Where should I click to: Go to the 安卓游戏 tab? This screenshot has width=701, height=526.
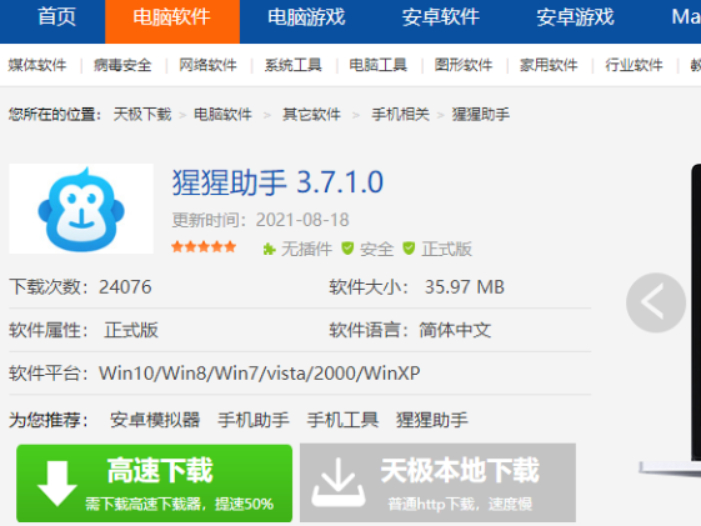click(x=575, y=18)
